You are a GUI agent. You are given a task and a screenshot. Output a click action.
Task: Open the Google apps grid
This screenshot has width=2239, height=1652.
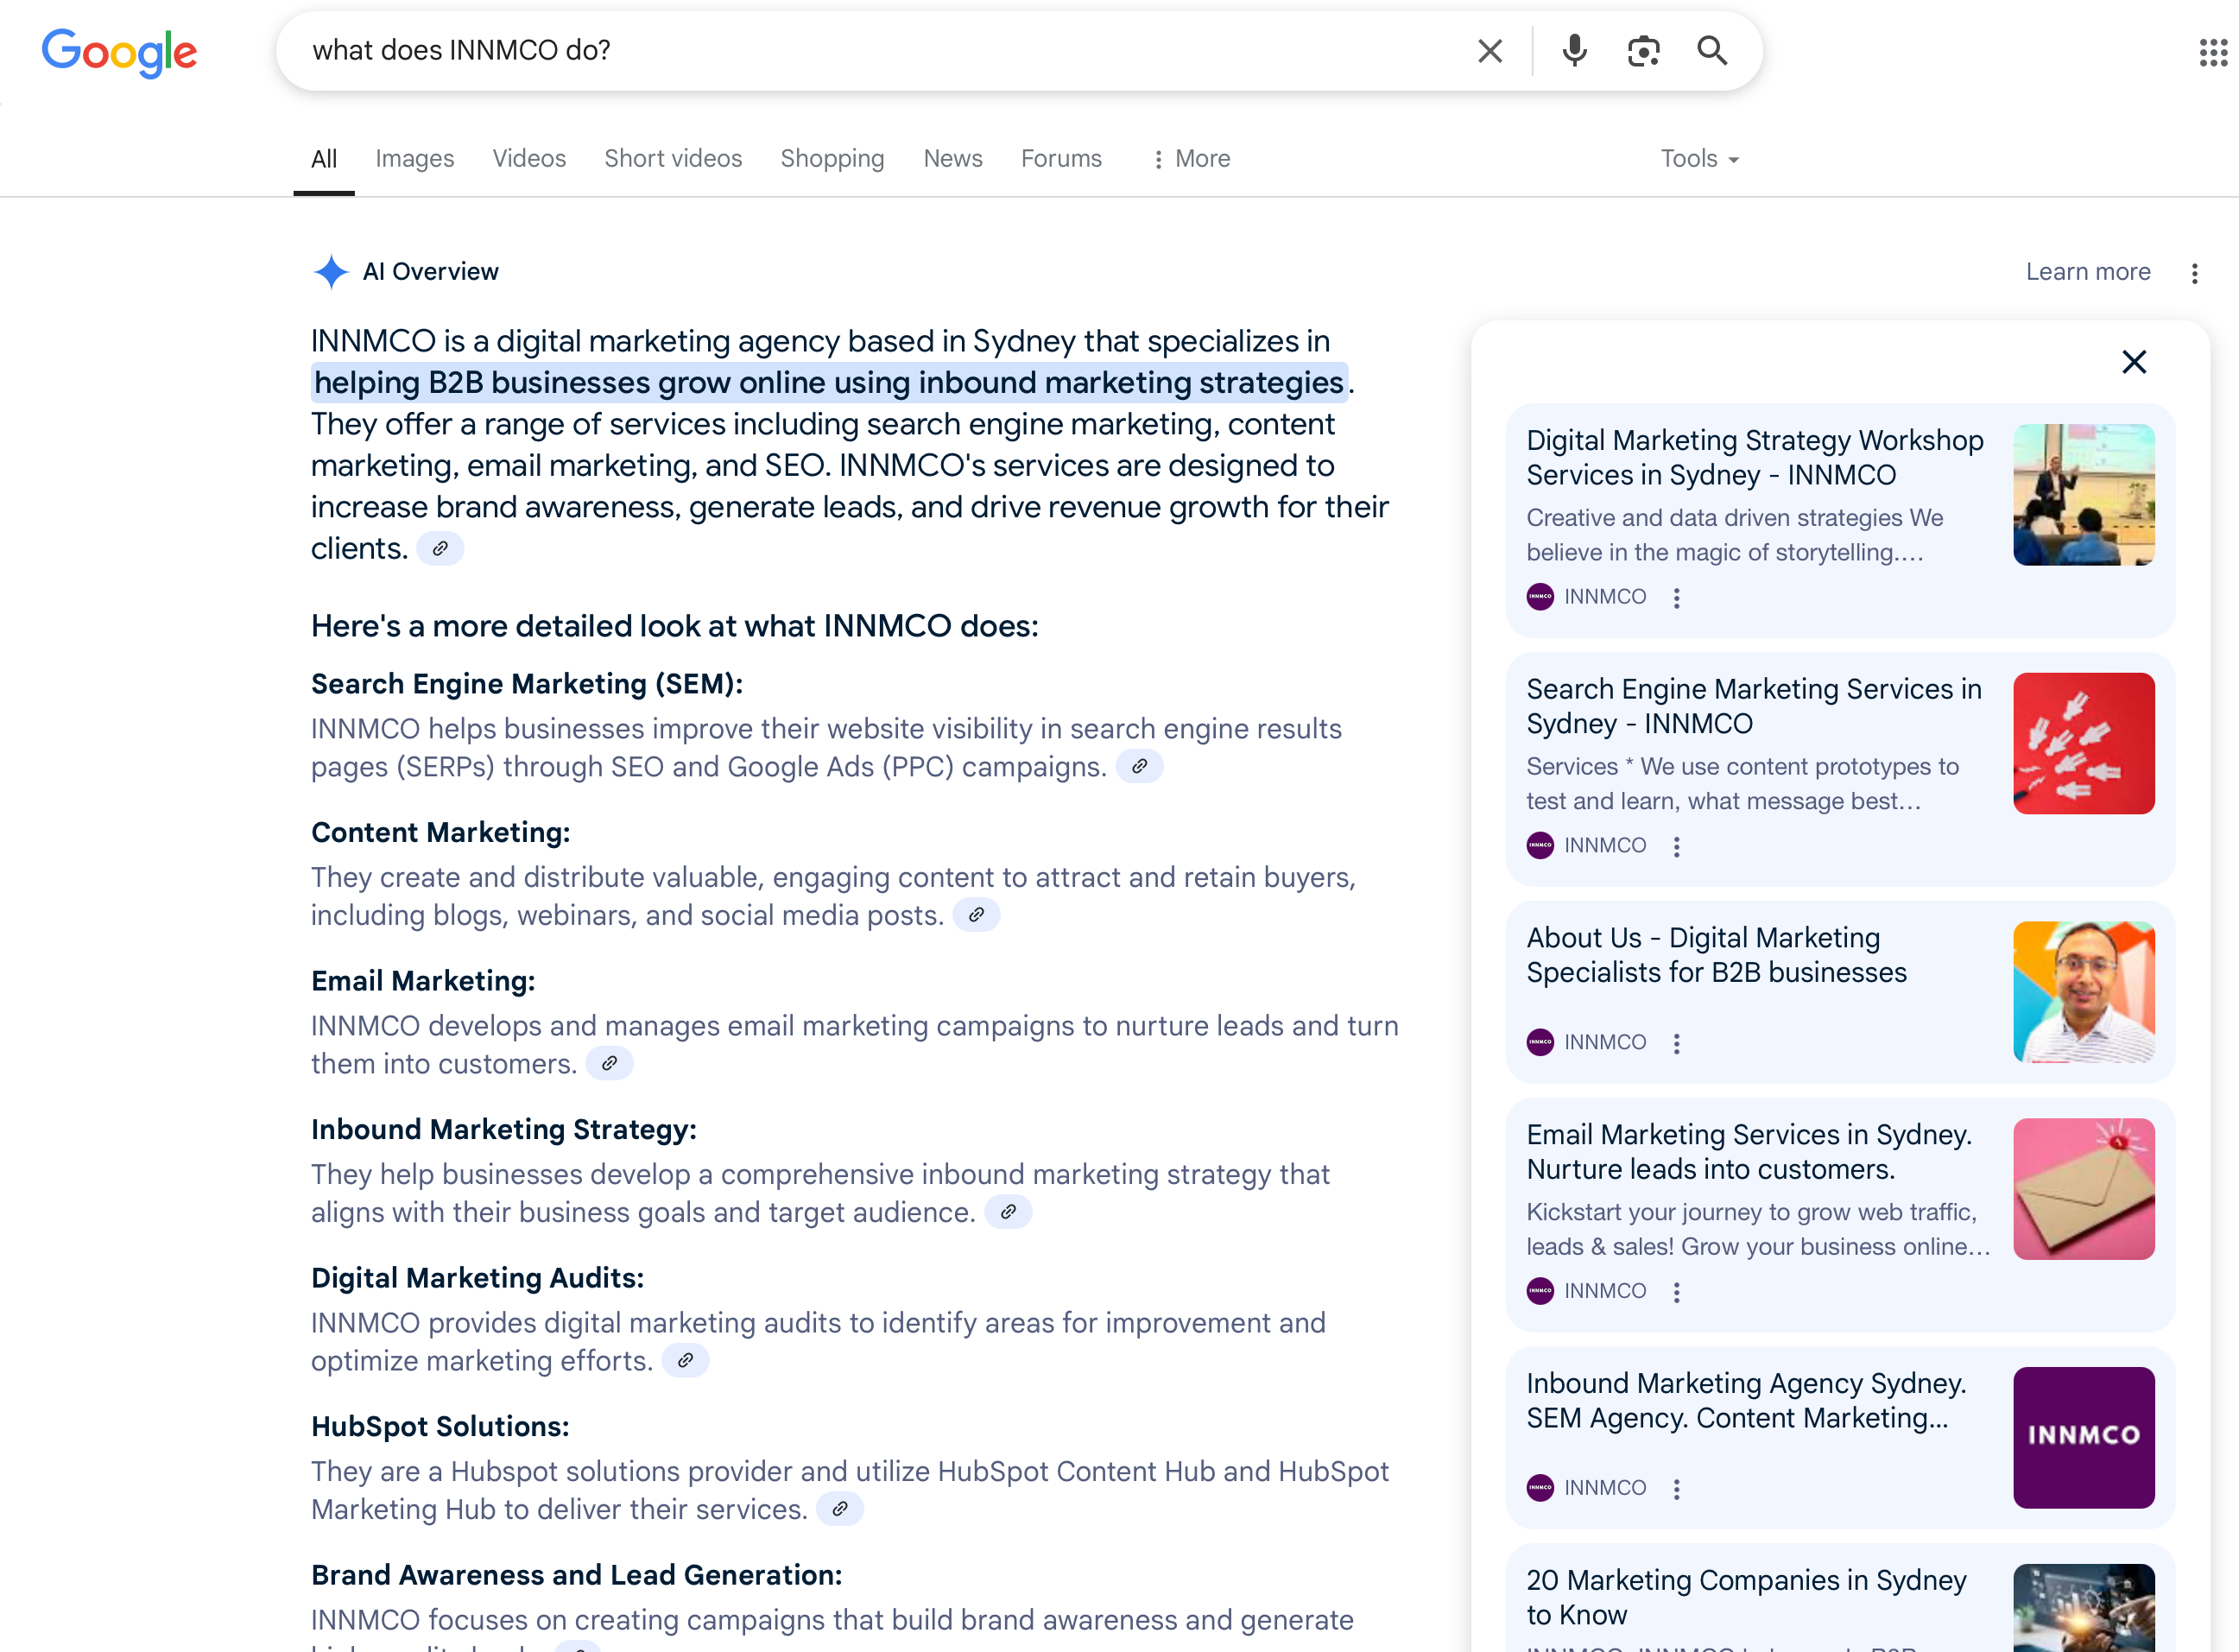pyautogui.click(x=2213, y=53)
